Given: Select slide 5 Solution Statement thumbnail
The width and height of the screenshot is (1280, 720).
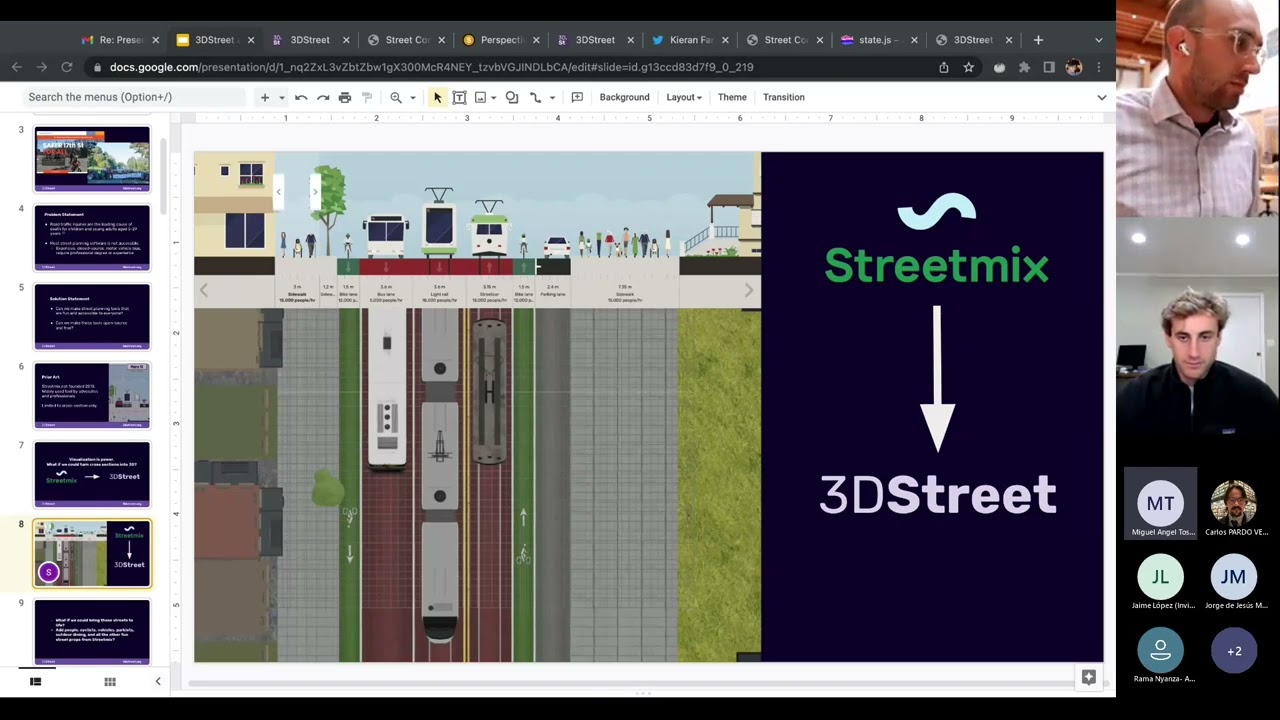Looking at the screenshot, I should (92, 317).
